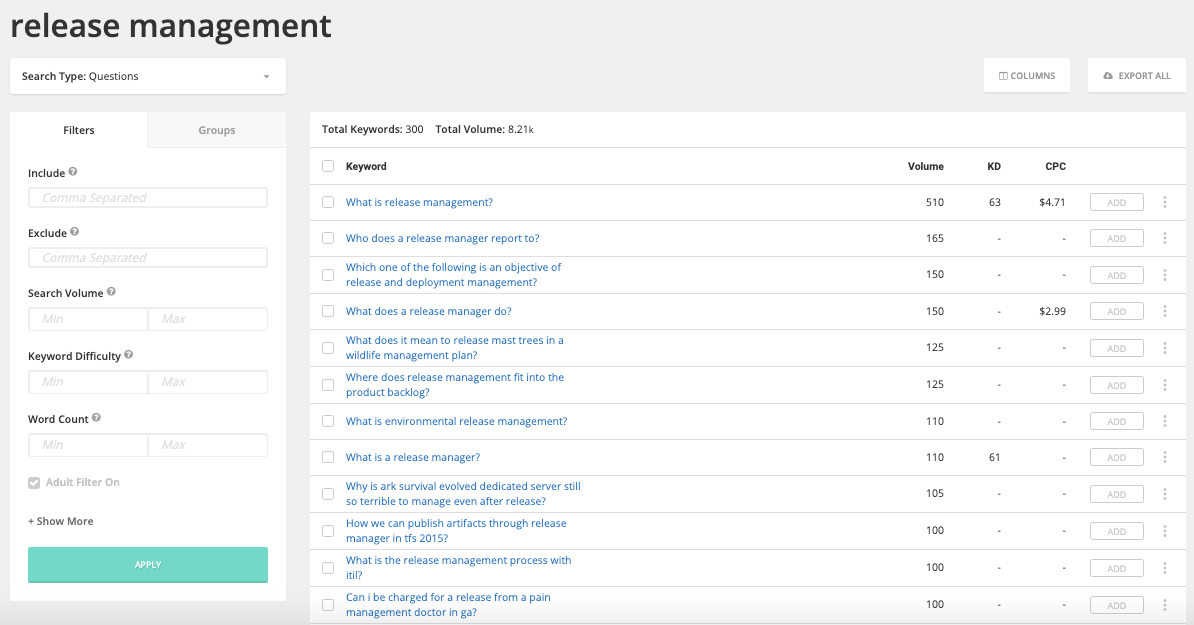Screen dimensions: 1194x625
Task: Toggle the Adult Filter On checkbox
Action: tap(34, 483)
